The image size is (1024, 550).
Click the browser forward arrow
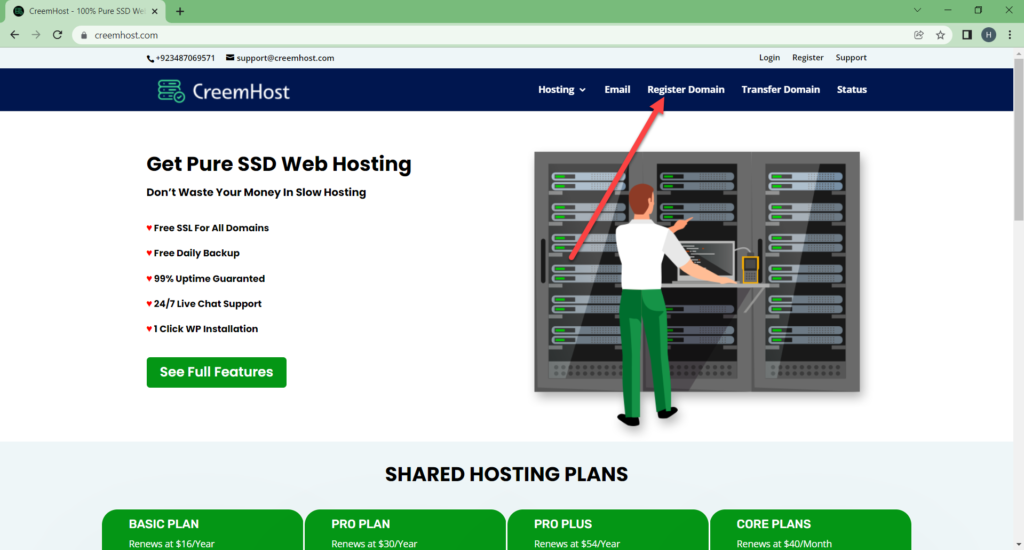(36, 35)
